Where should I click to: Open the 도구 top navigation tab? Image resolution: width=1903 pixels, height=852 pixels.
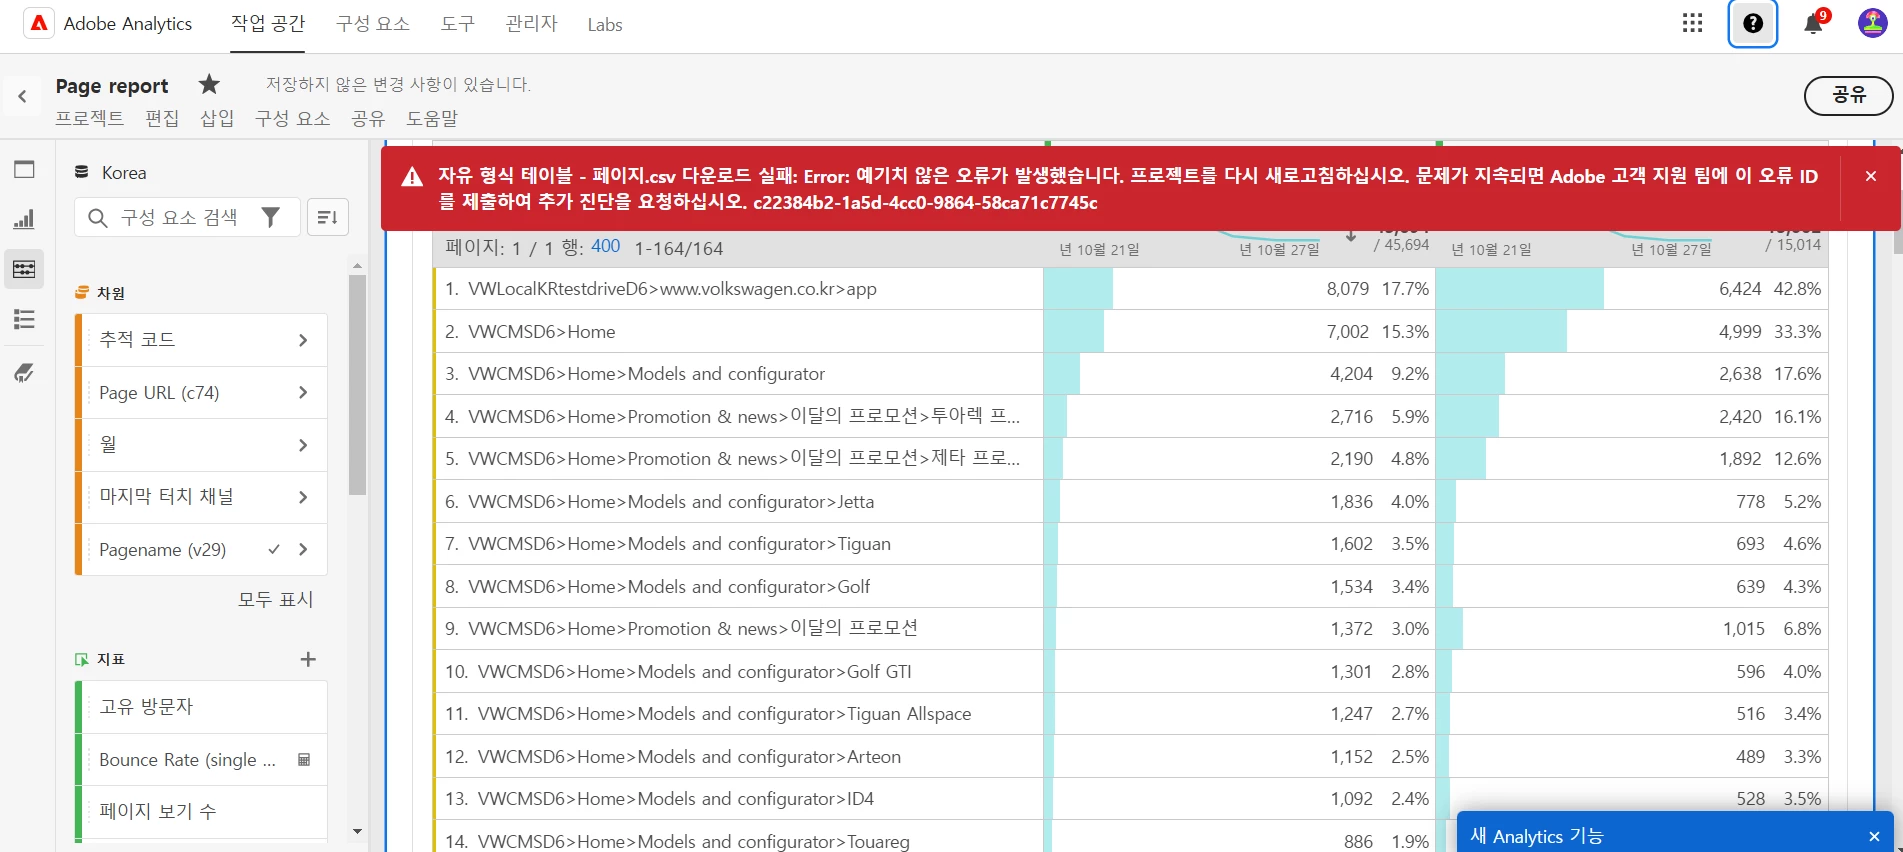tap(458, 24)
